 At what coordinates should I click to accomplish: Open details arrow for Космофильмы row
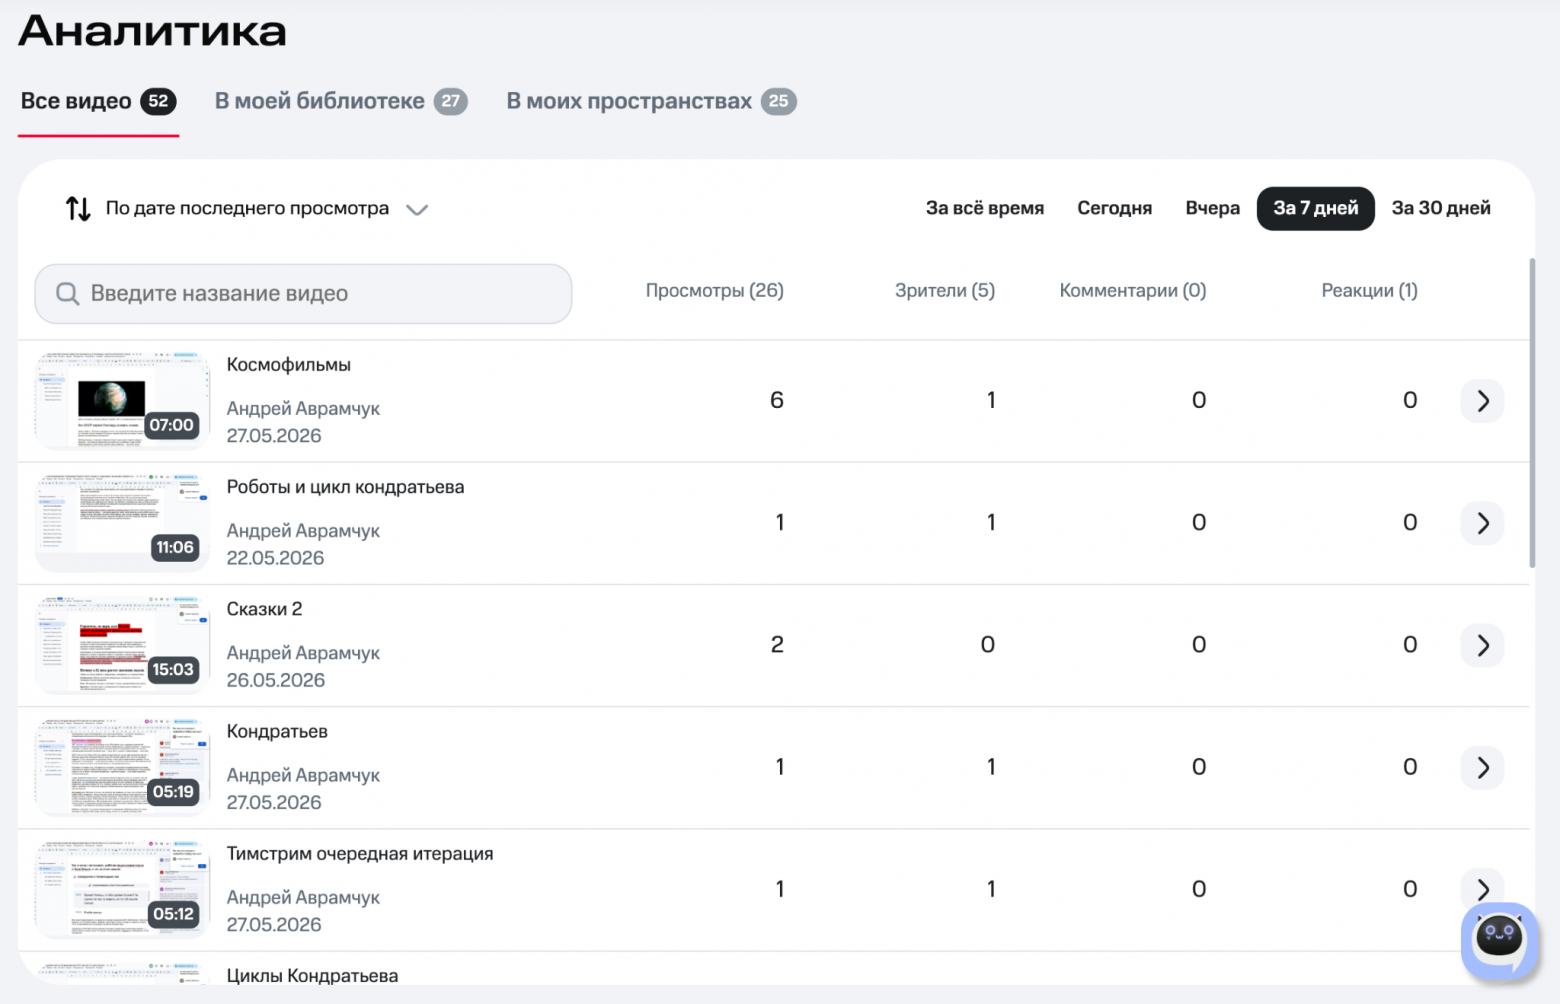[x=1482, y=401]
